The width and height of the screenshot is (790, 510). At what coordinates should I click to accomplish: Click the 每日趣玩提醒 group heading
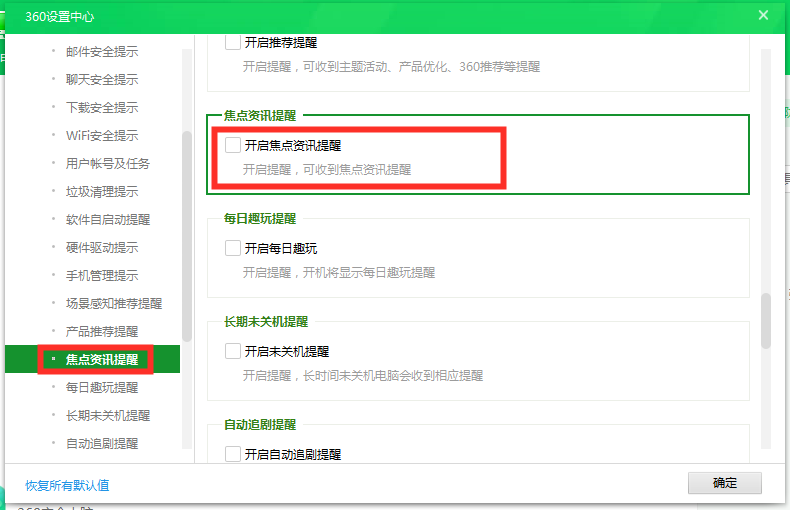click(x=260, y=219)
